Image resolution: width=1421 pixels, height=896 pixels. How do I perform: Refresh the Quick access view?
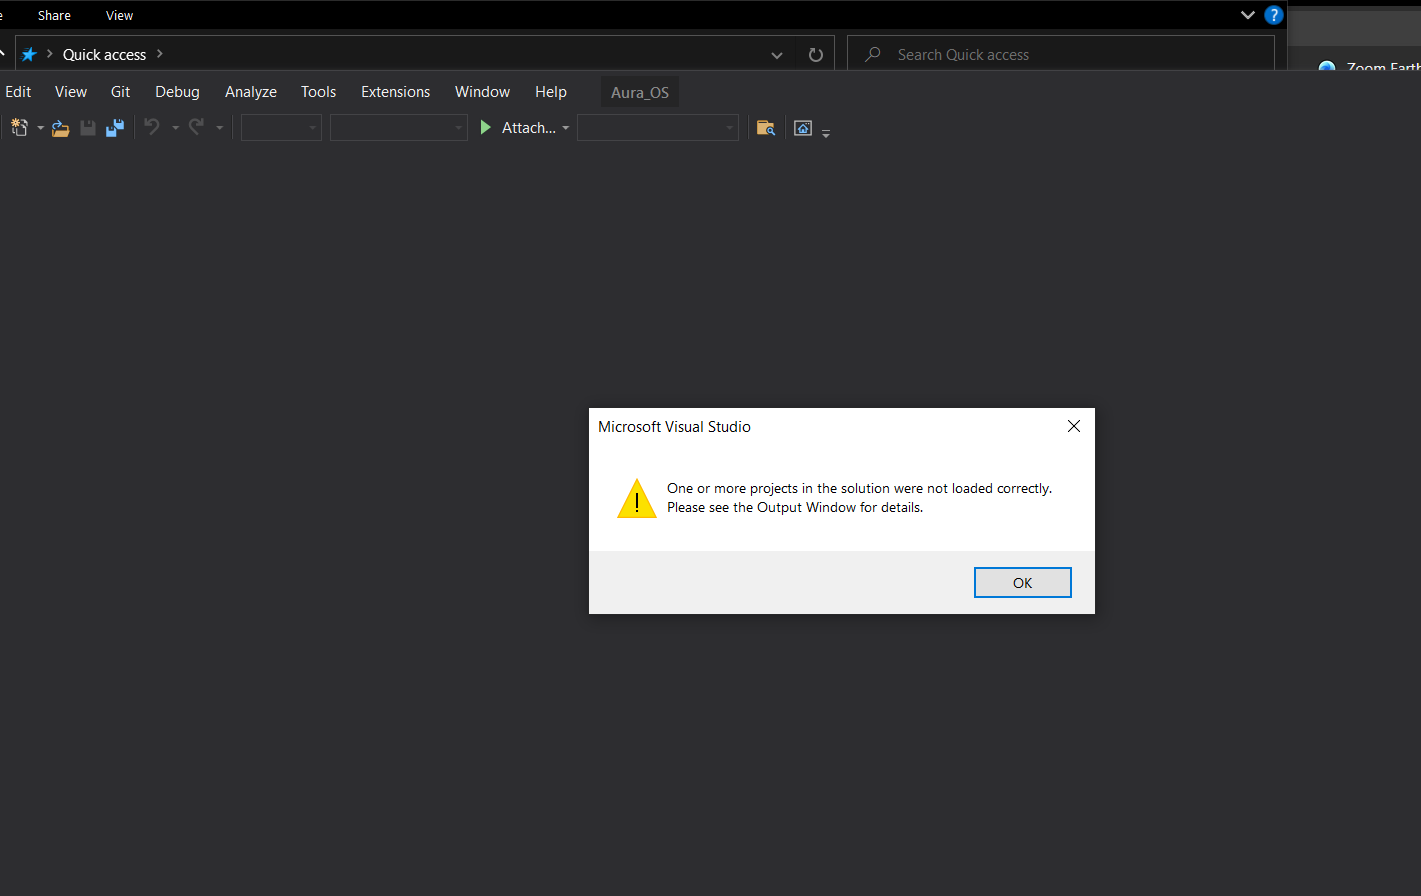[x=815, y=54]
